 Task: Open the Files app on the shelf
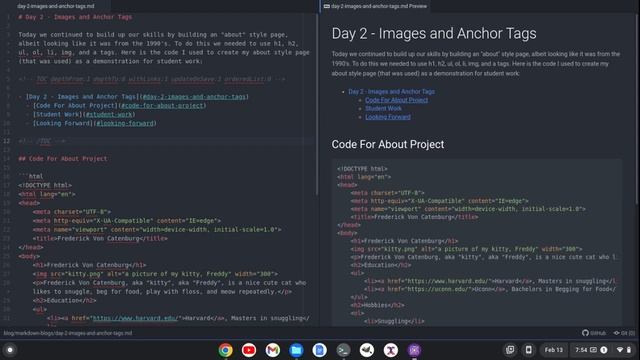[x=296, y=350]
